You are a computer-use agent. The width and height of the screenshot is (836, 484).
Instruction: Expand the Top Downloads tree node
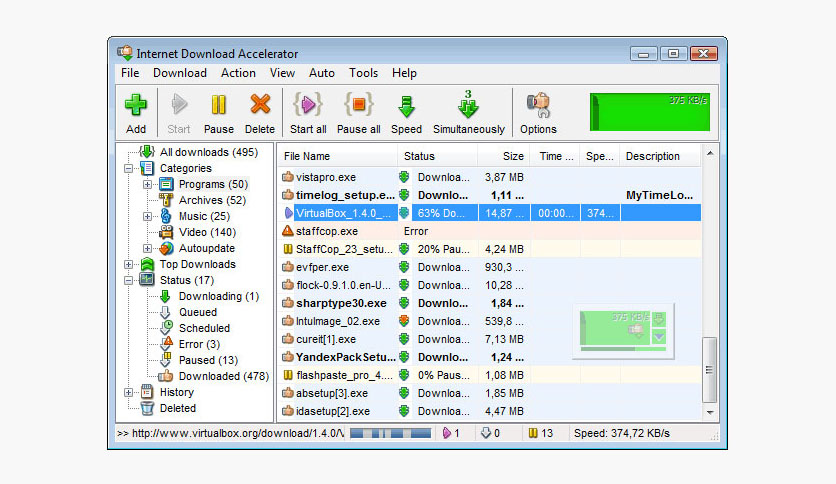click(x=129, y=265)
